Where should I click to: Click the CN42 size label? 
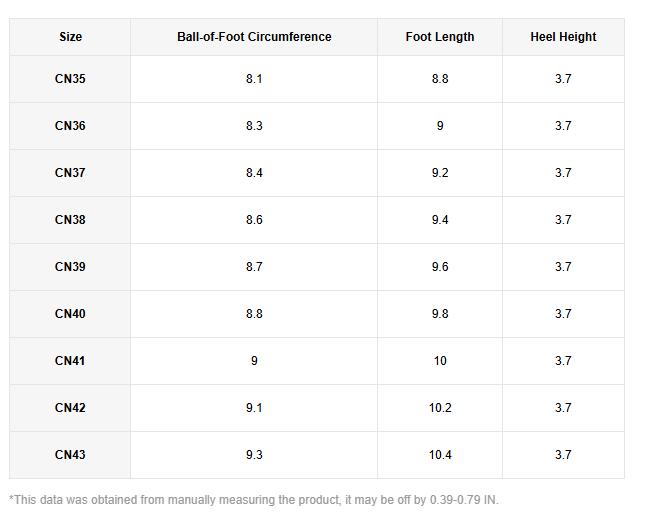pyautogui.click(x=70, y=408)
